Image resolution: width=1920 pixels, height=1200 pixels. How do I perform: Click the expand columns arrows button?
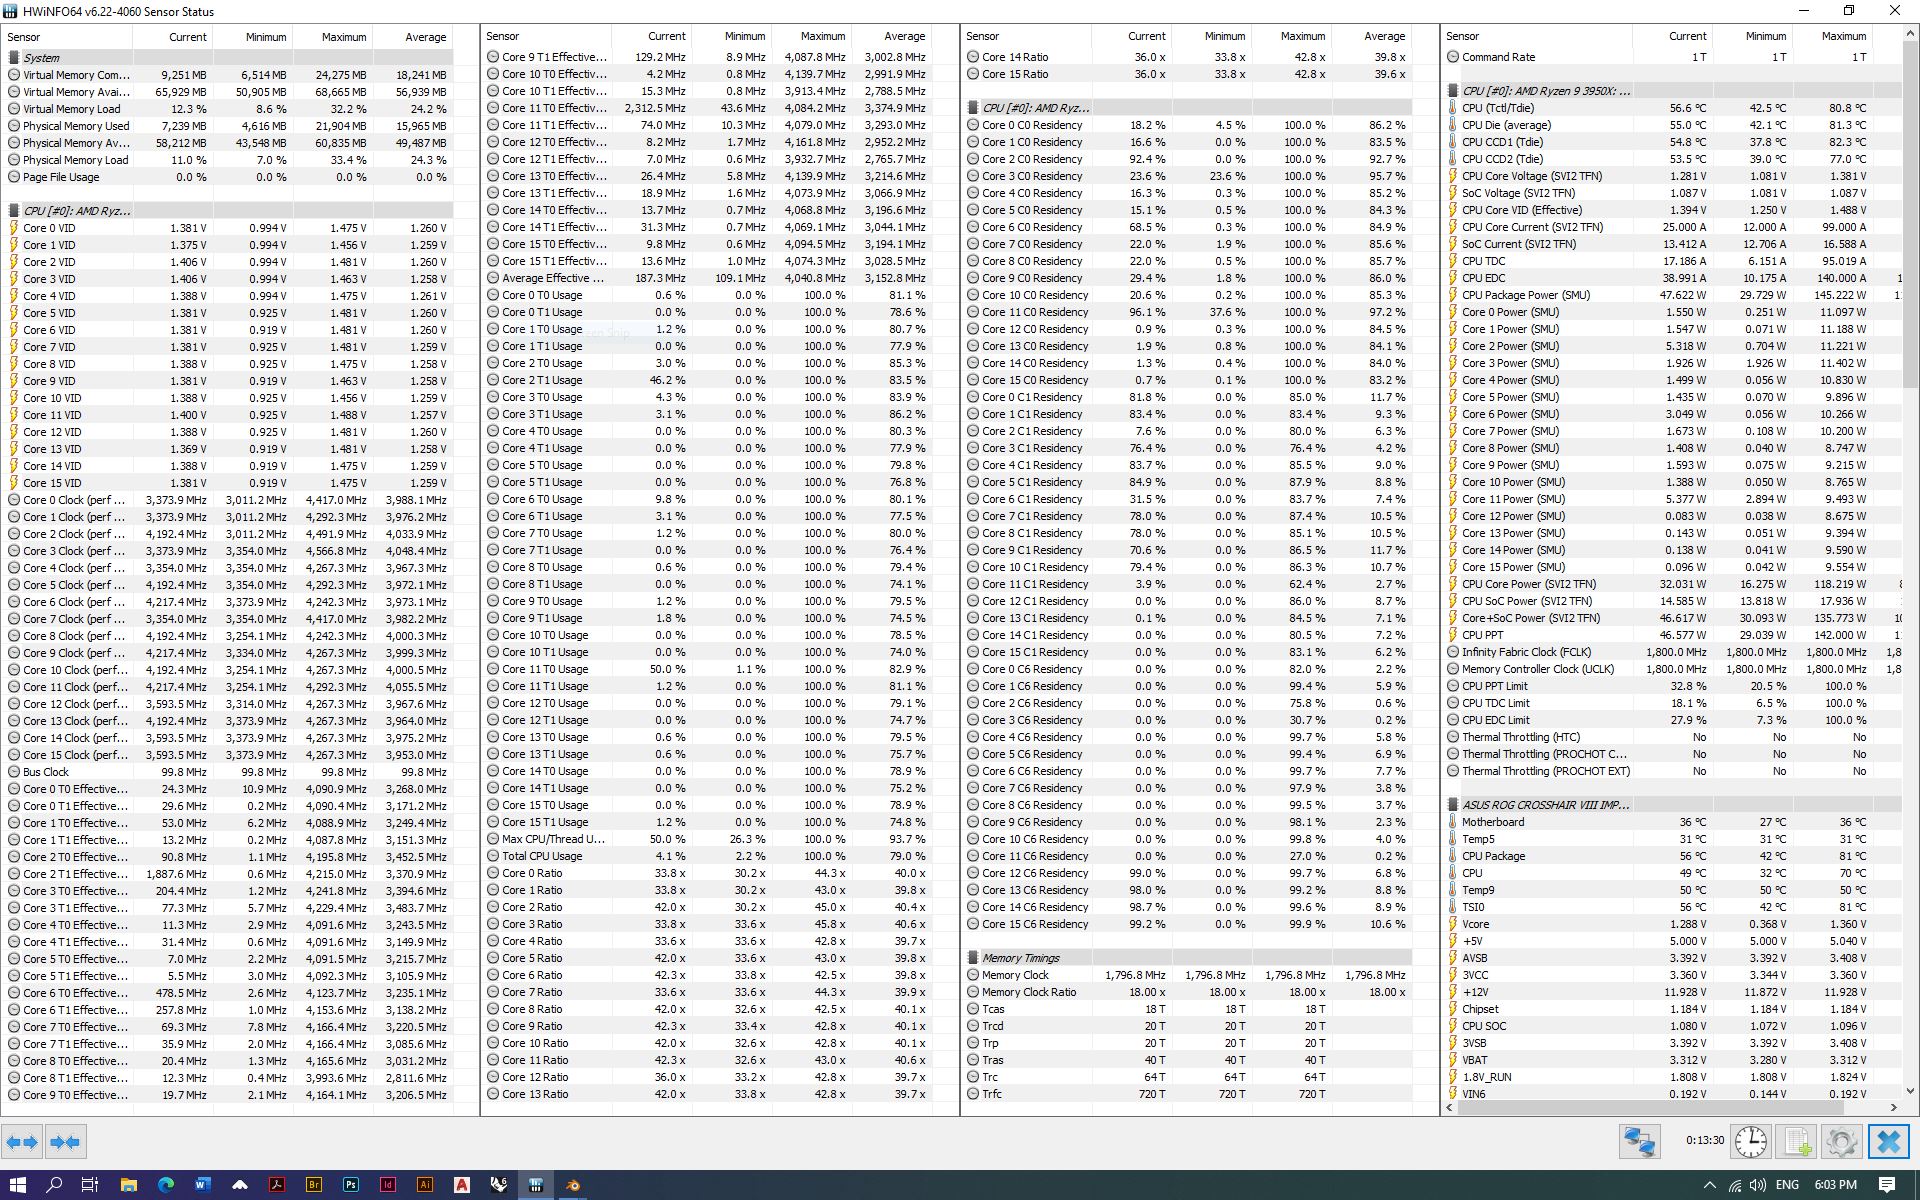click(x=22, y=1141)
